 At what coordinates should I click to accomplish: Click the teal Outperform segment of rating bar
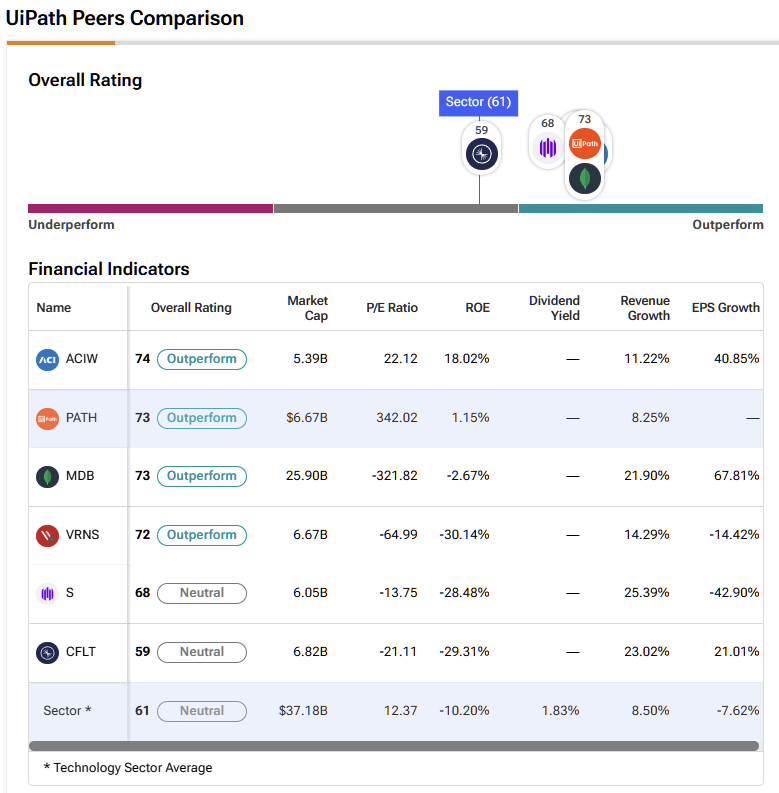640,209
